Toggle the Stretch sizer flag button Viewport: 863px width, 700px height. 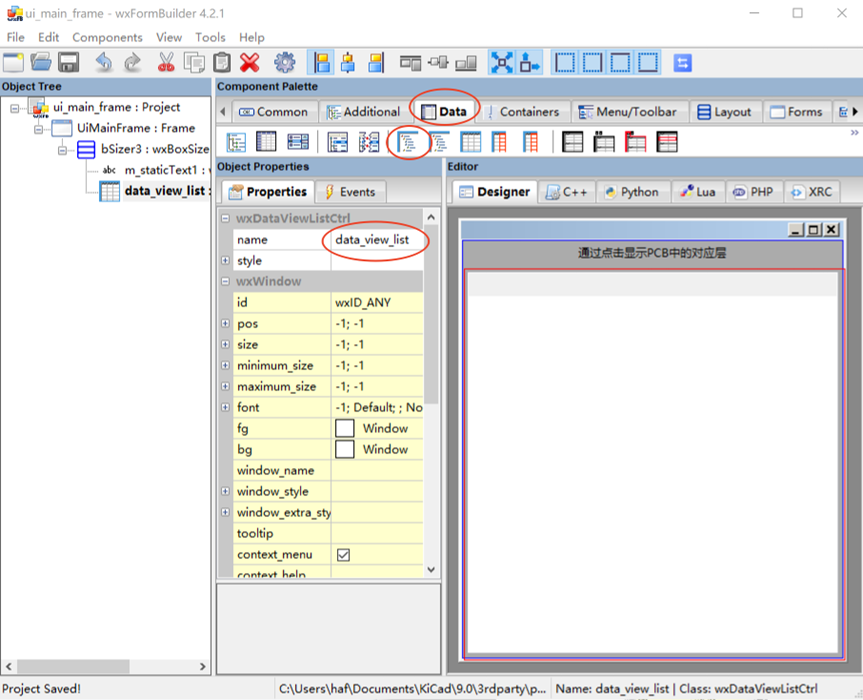click(530, 63)
